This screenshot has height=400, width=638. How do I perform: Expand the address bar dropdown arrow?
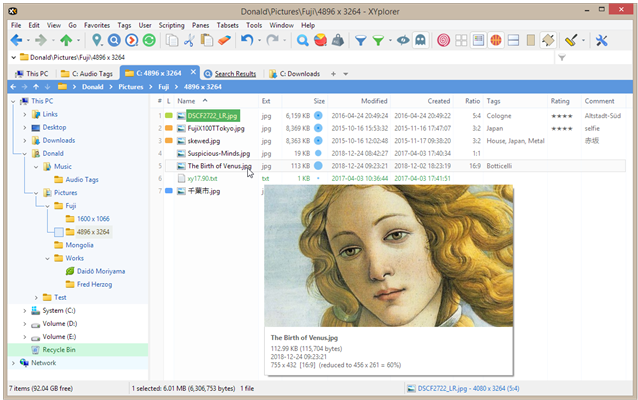[13, 57]
